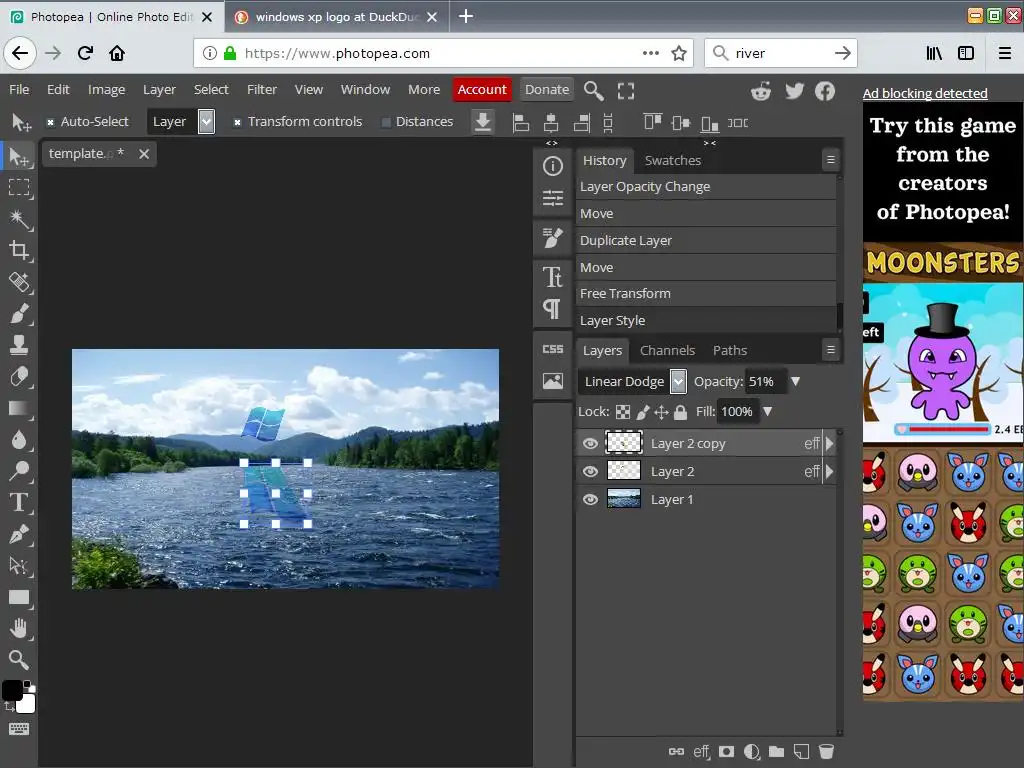Toggle the Transform controls checkbox
This screenshot has height=768, width=1024.
(x=237, y=122)
